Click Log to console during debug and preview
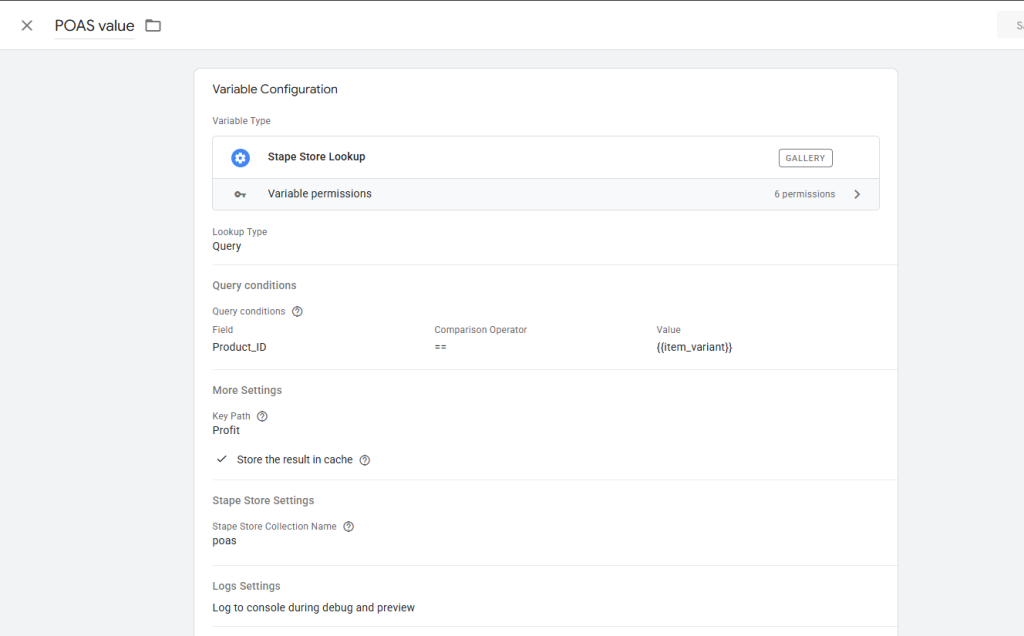The image size is (1024, 636). 313,607
